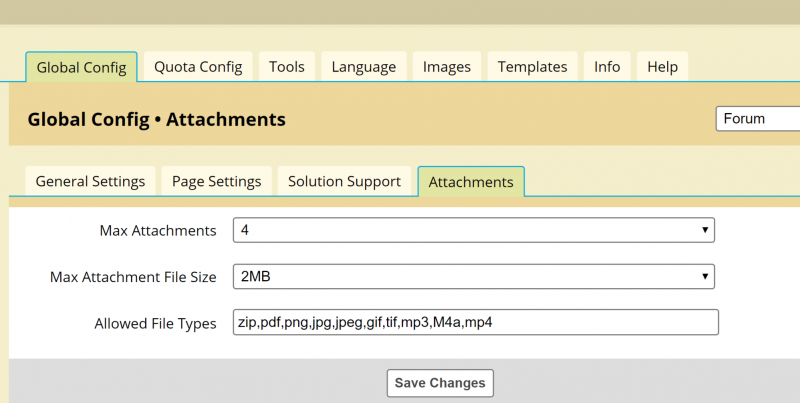Open the Forum selector dropdown

click(758, 118)
